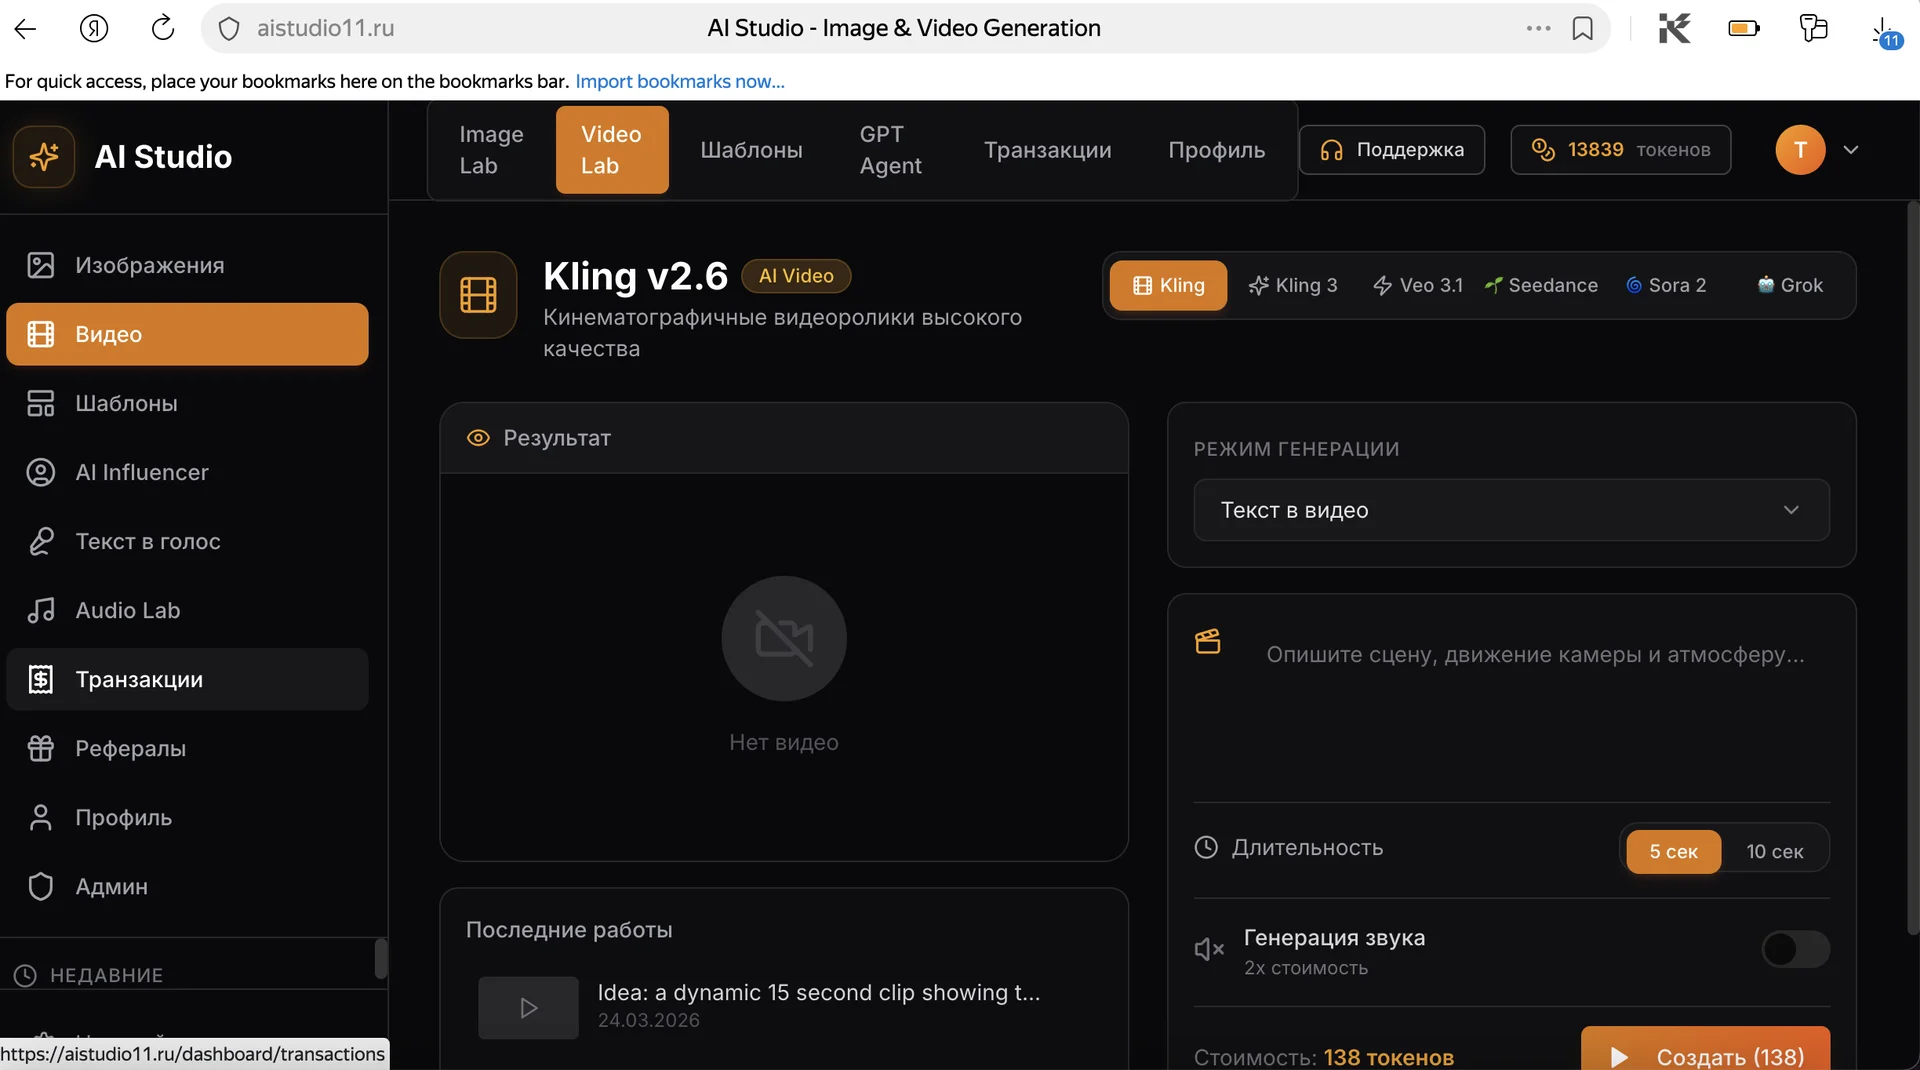Click the no-video camera placeholder icon
The height and width of the screenshot is (1070, 1920).
(x=784, y=638)
